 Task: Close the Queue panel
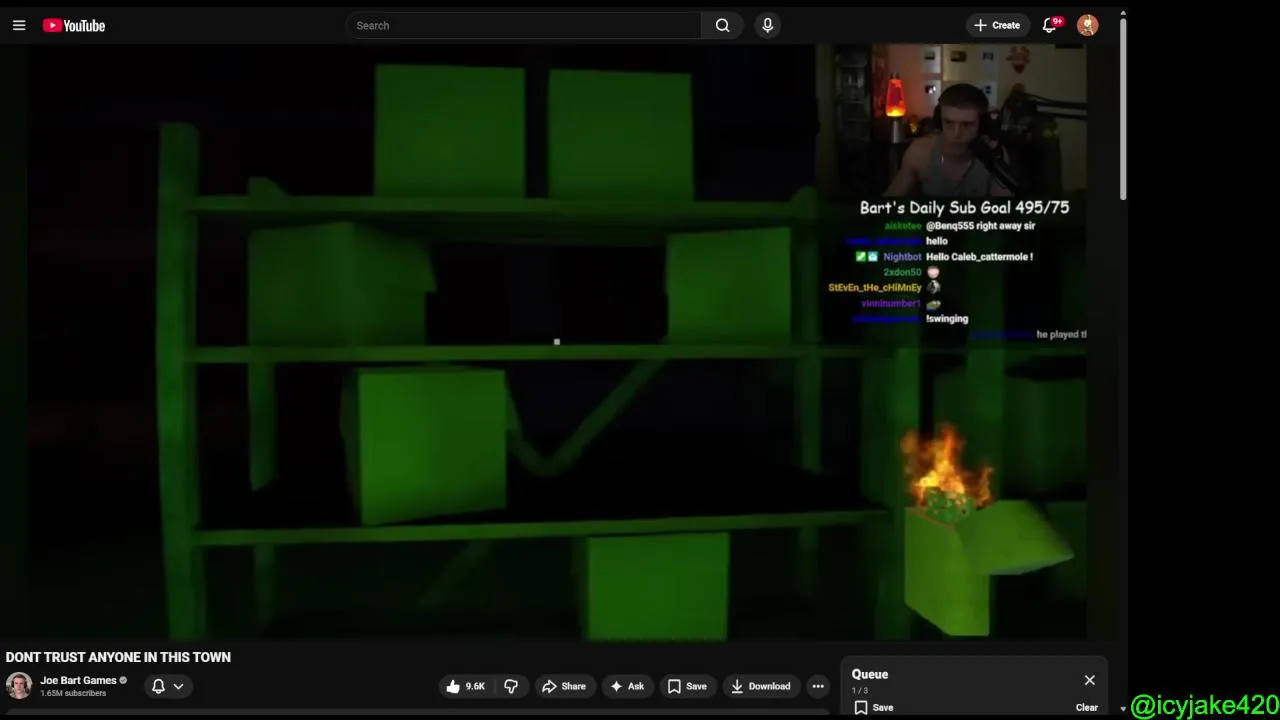point(1089,680)
